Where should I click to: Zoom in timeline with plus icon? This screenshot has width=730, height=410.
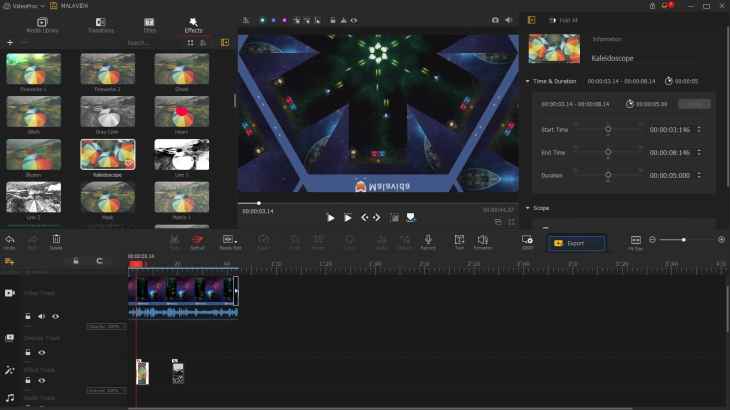point(721,240)
